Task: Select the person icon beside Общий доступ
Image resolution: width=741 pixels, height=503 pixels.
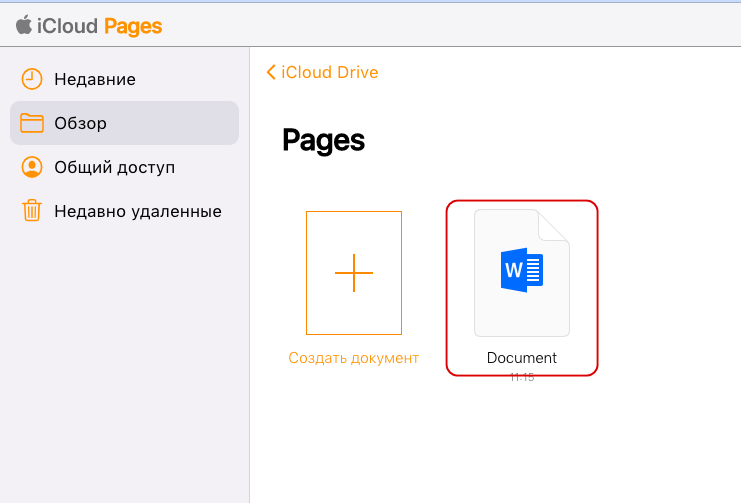Action: pos(32,167)
